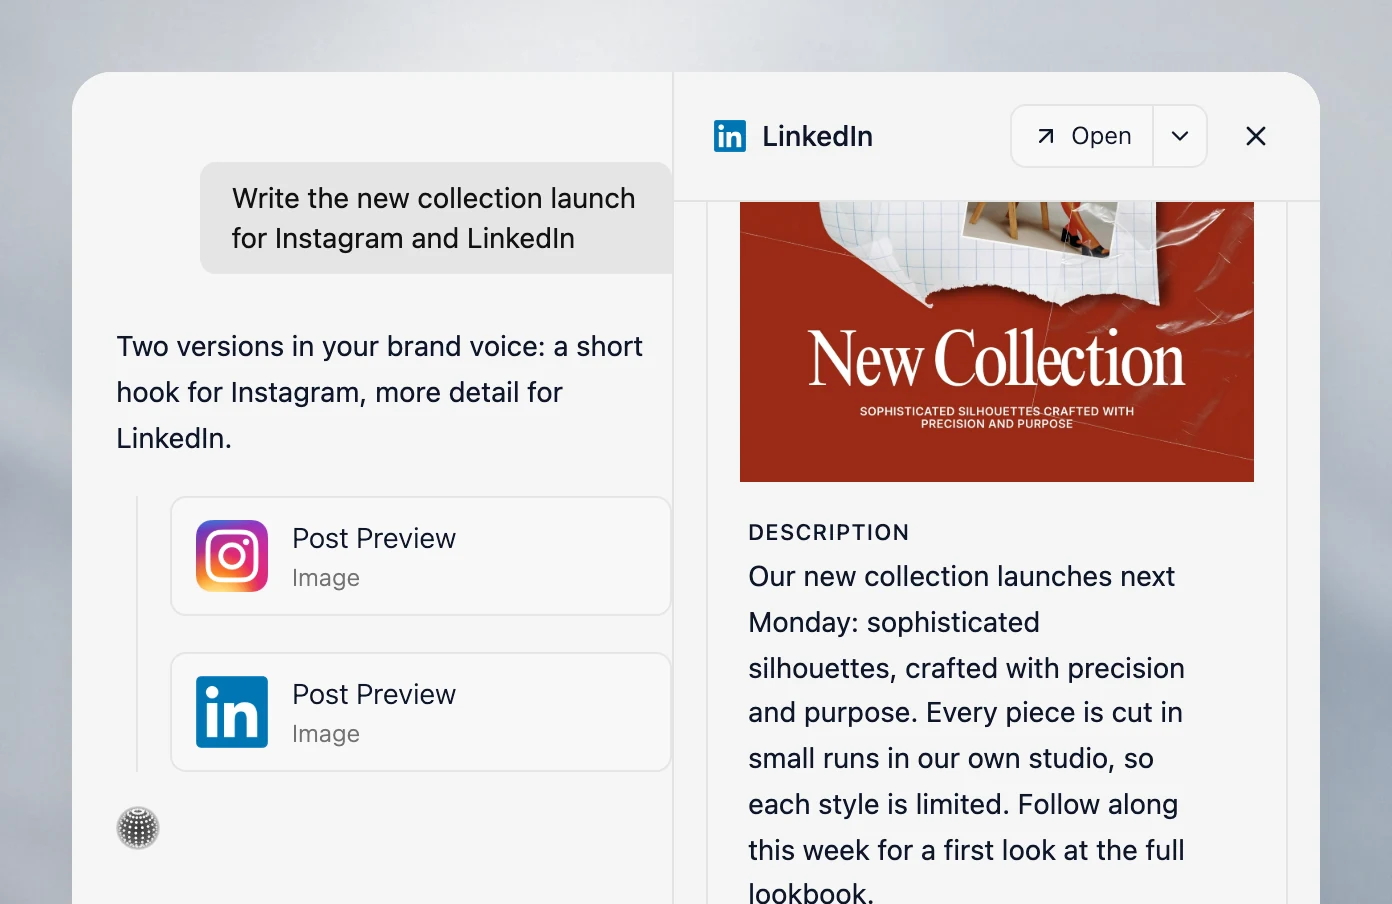The image size is (1392, 904).
Task: Click the LinkedIn logo in the panel header
Action: (730, 136)
